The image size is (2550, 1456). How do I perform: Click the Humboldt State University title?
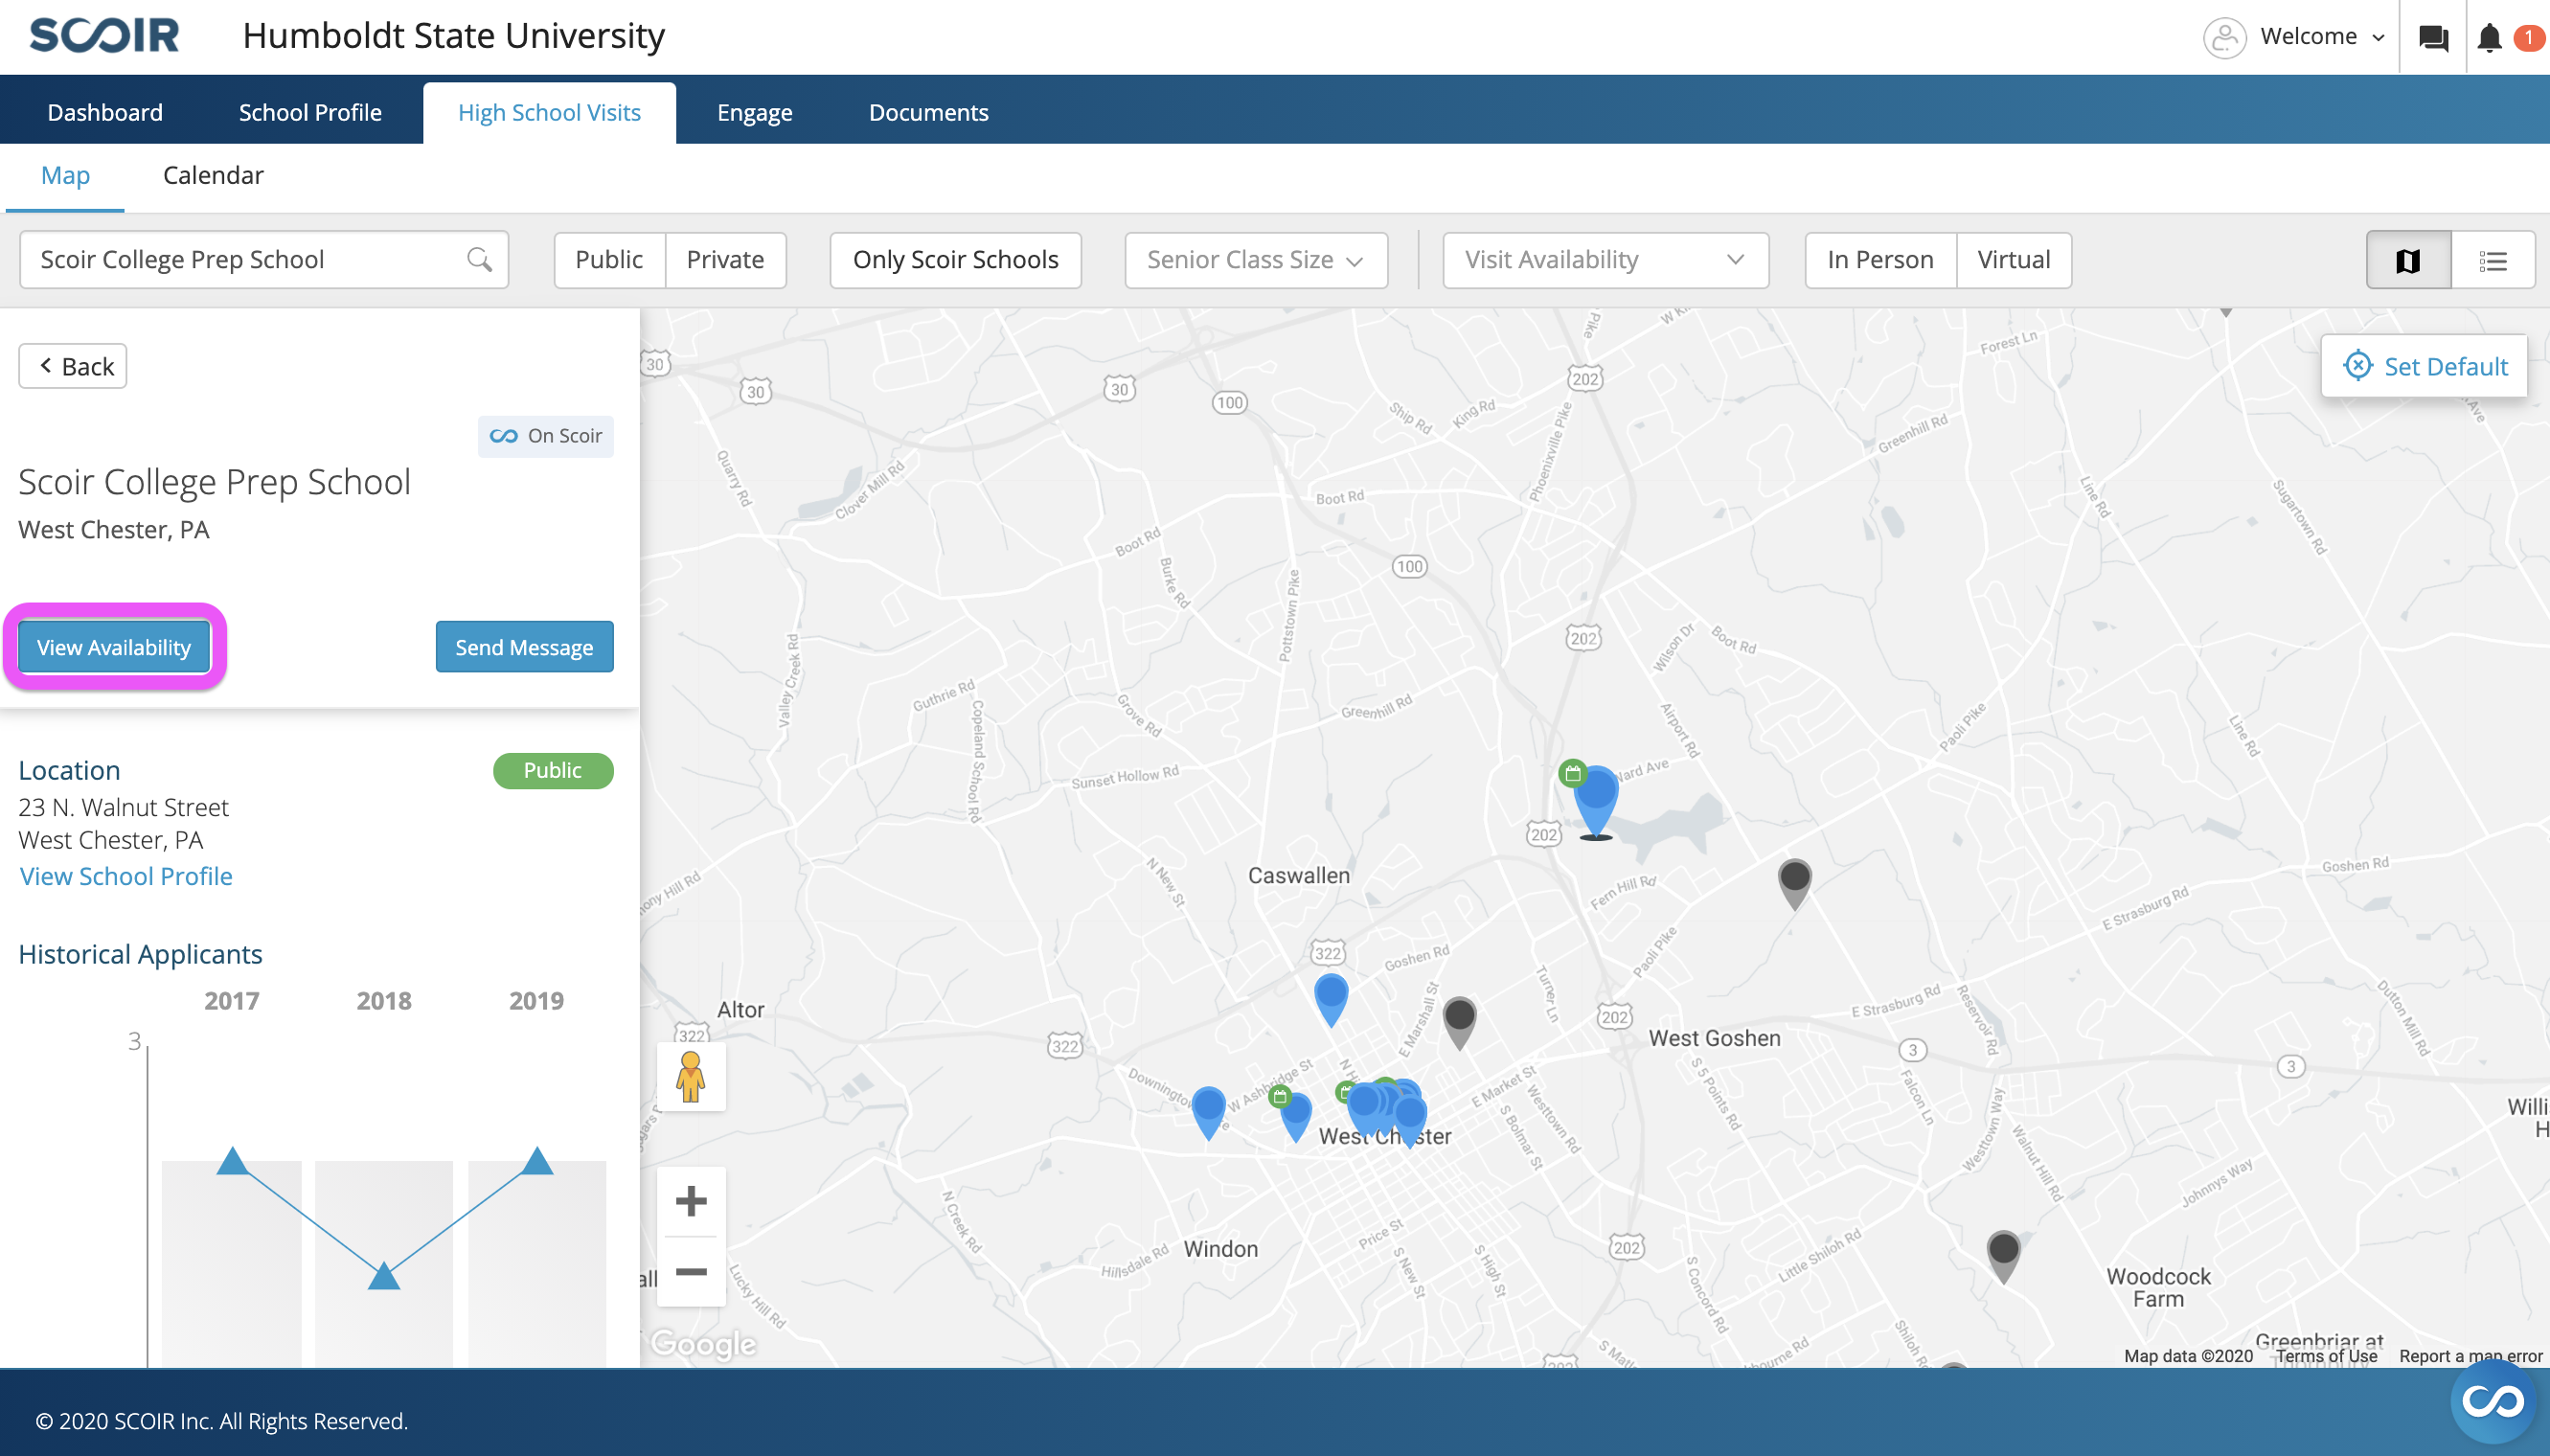tap(453, 36)
